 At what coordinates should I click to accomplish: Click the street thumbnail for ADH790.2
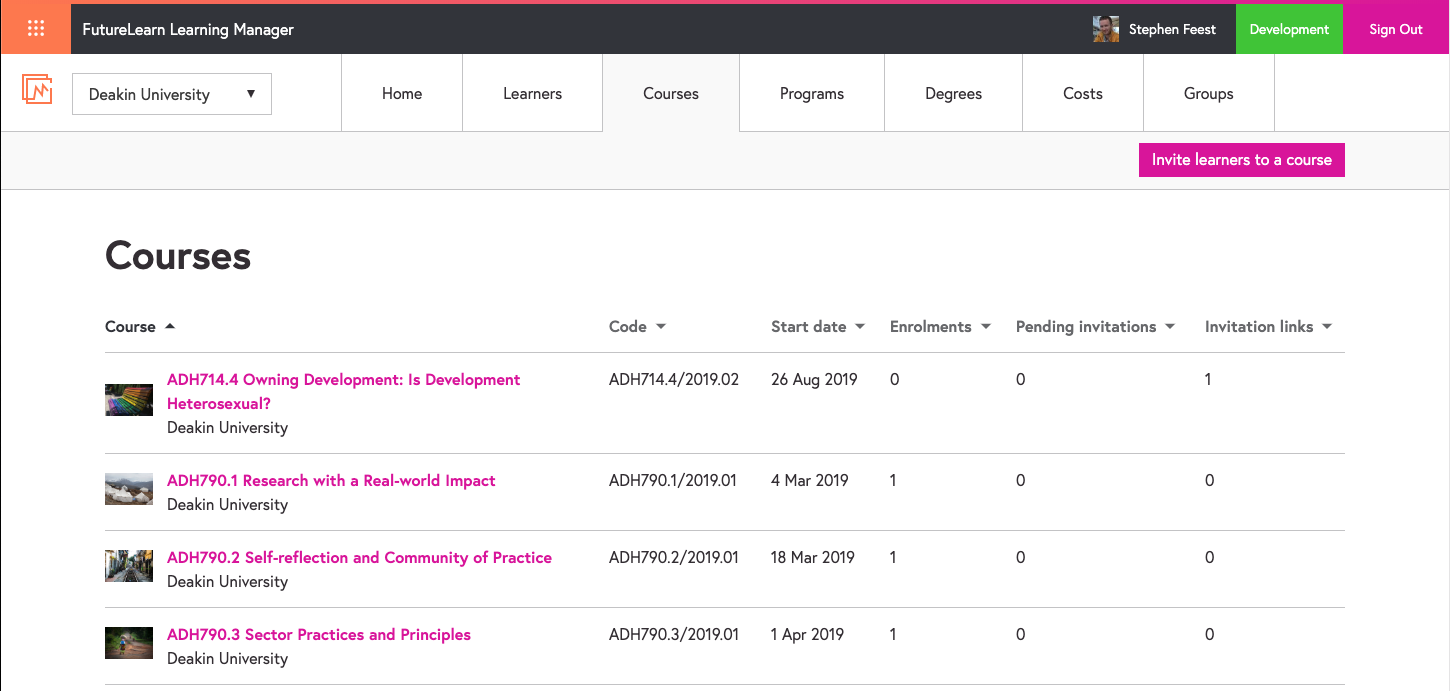pyautogui.click(x=129, y=566)
